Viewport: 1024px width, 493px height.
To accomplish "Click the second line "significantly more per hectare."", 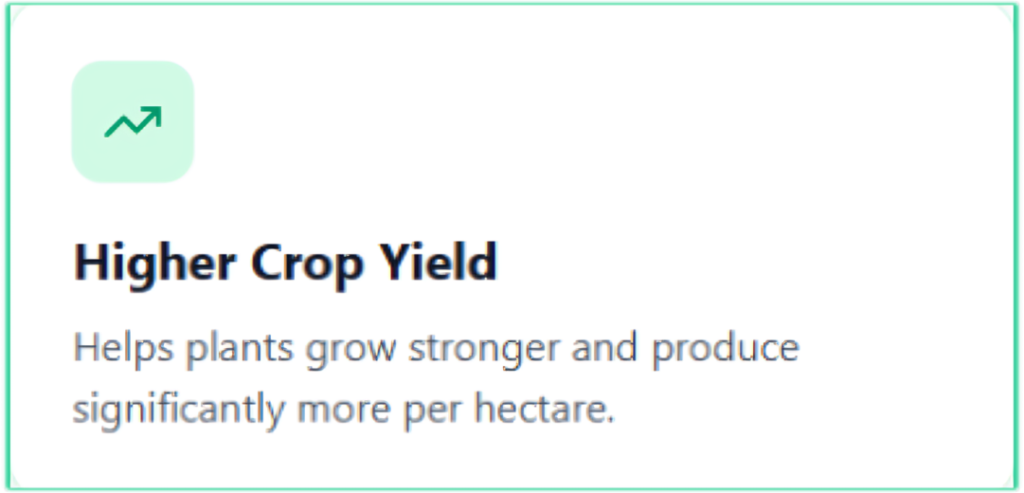I will [x=343, y=410].
